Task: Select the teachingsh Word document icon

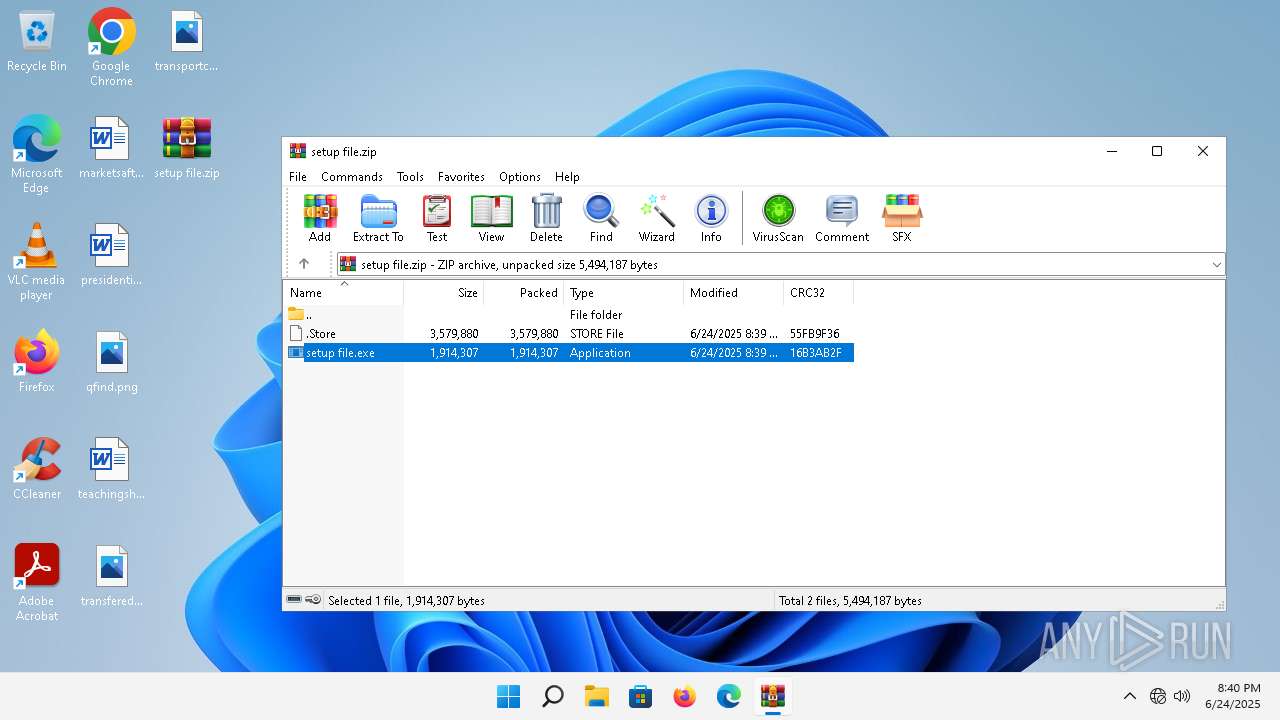Action: click(x=111, y=468)
